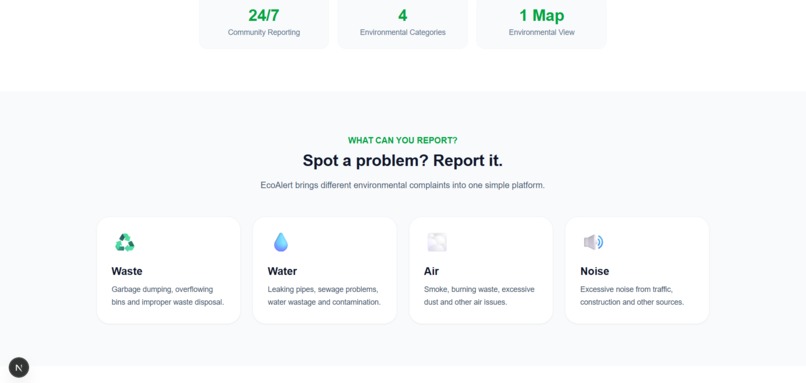Image resolution: width=806 pixels, height=383 pixels.
Task: Click the Air category icon
Action: coord(437,242)
